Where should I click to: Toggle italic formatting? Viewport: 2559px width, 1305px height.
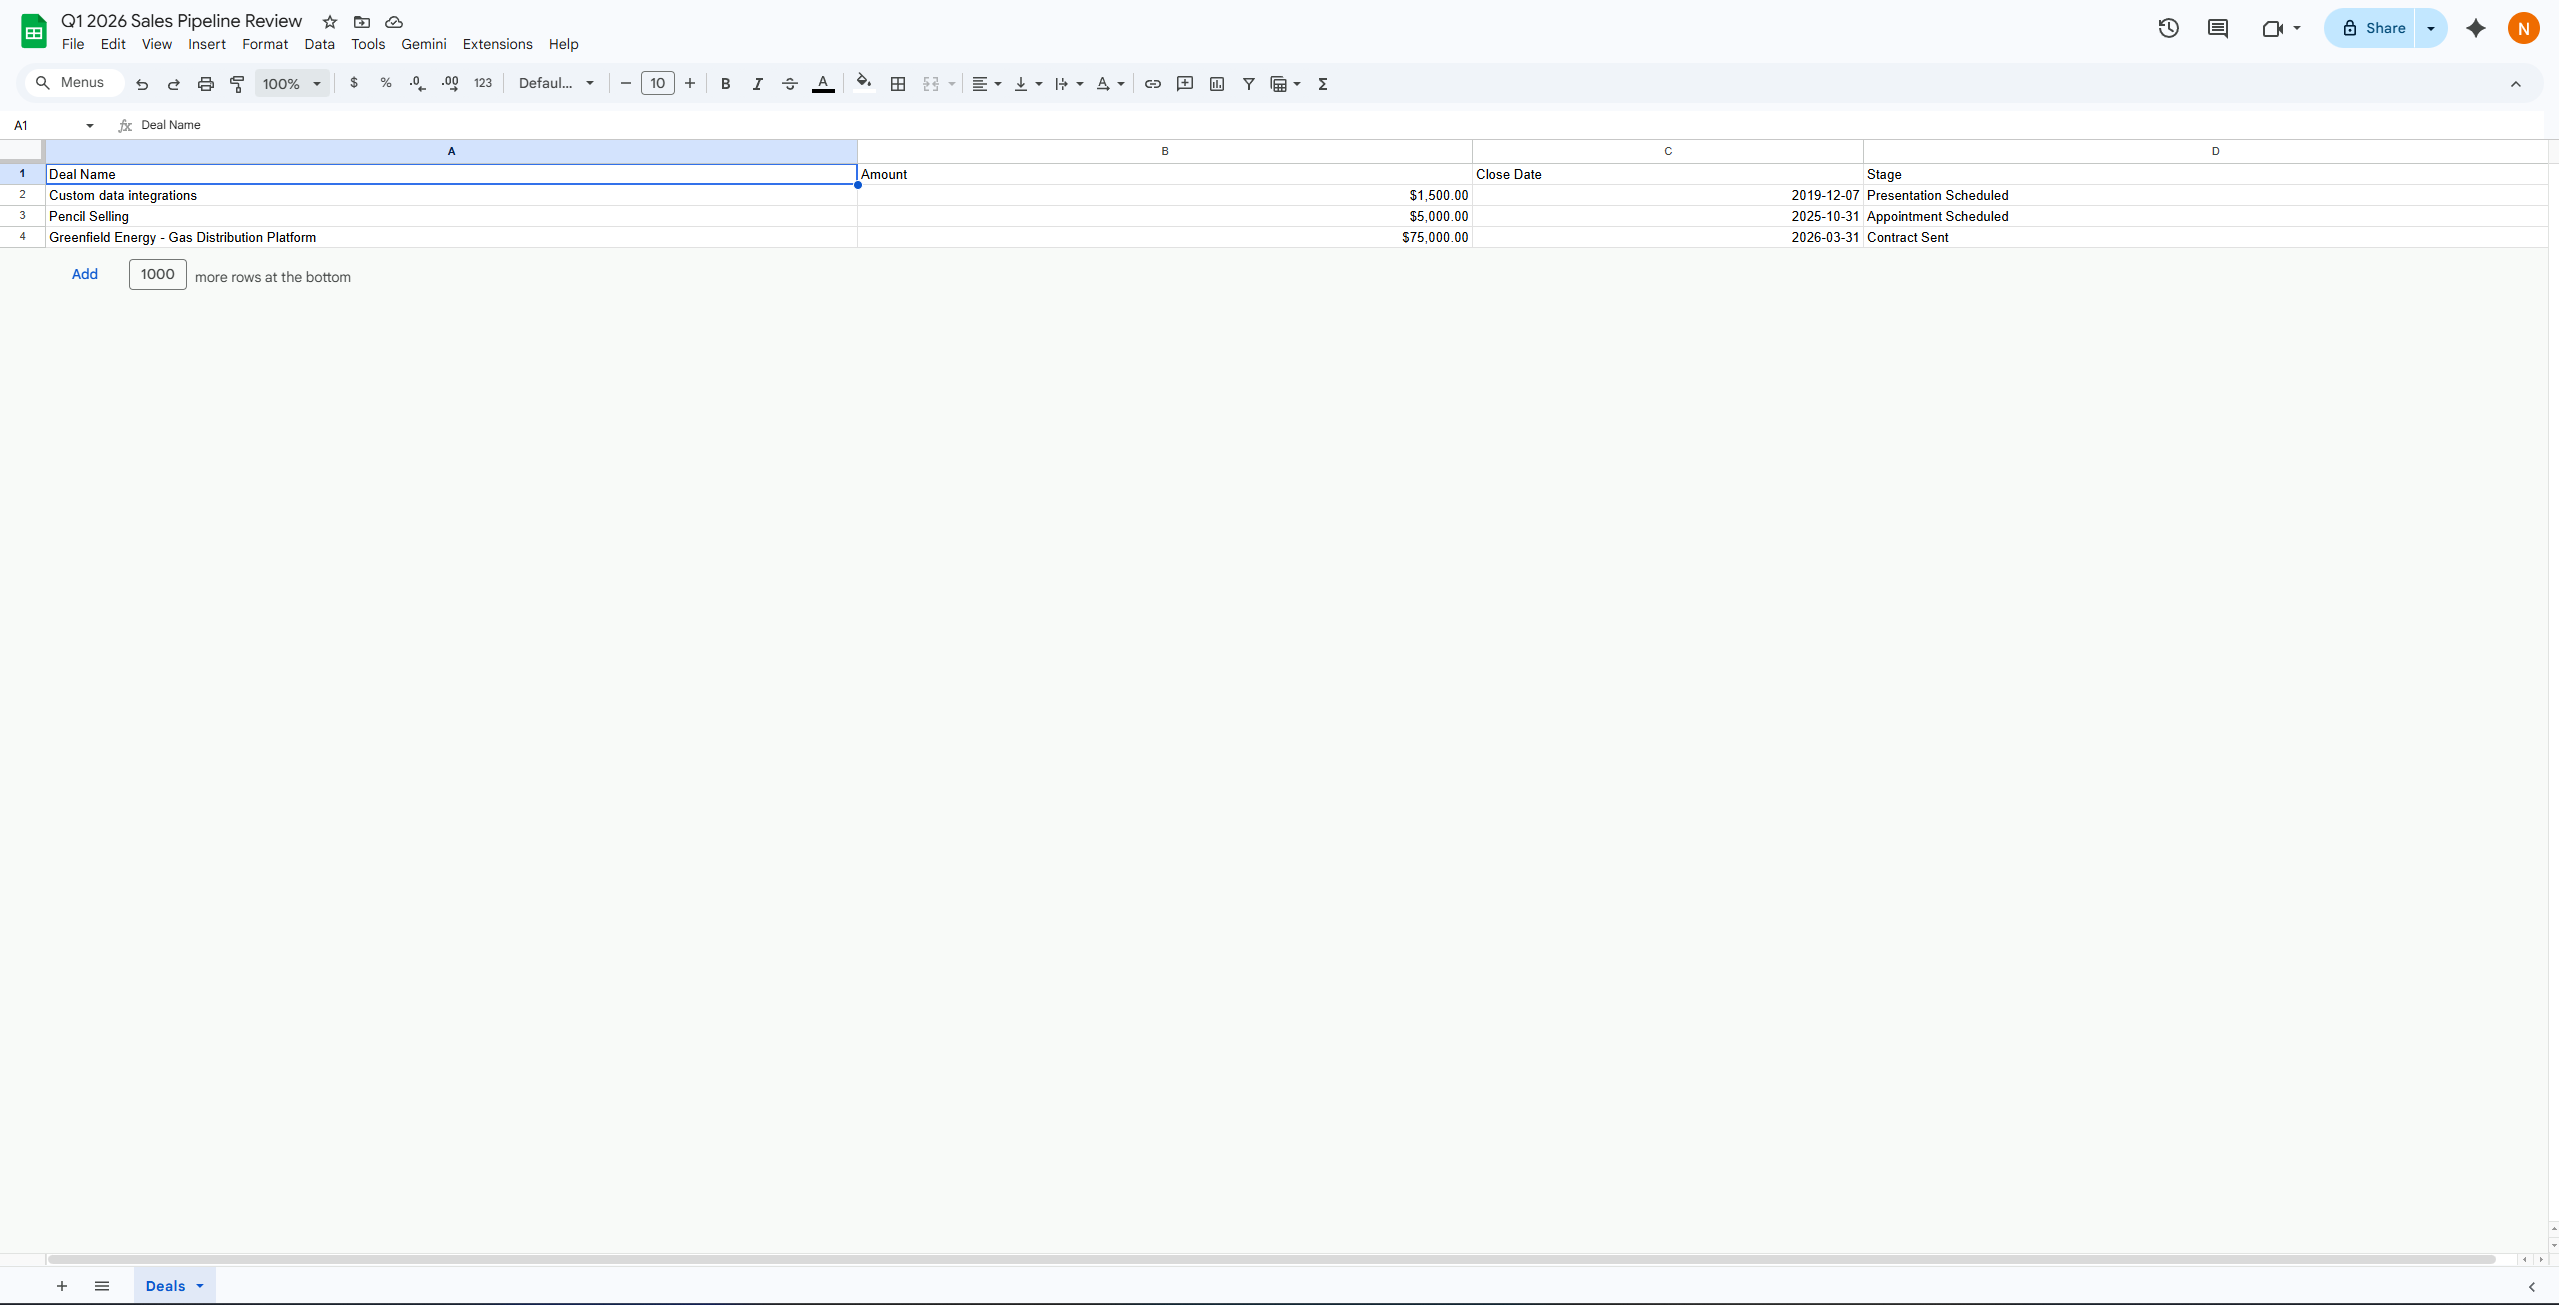tap(757, 84)
